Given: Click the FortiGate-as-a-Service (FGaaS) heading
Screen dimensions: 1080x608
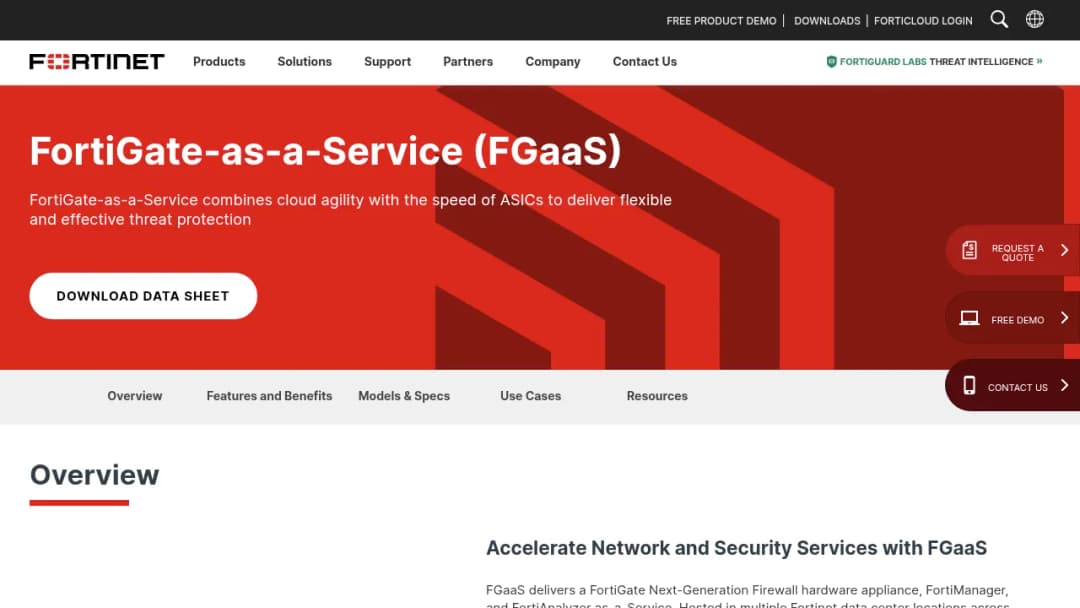Looking at the screenshot, I should click(x=325, y=151).
